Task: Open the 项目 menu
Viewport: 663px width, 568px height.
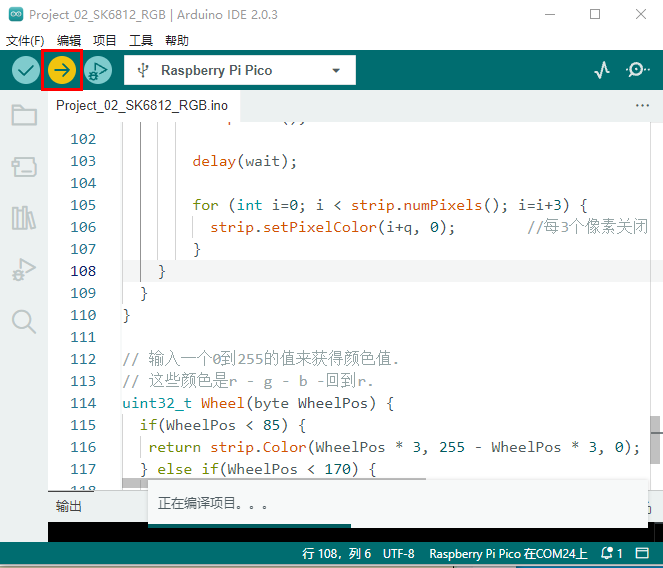Action: point(104,41)
